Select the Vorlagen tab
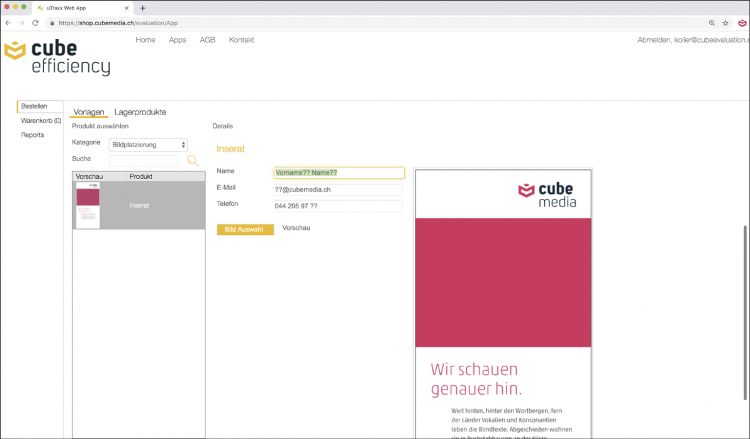Viewport: 750px width, 439px height. (x=89, y=112)
